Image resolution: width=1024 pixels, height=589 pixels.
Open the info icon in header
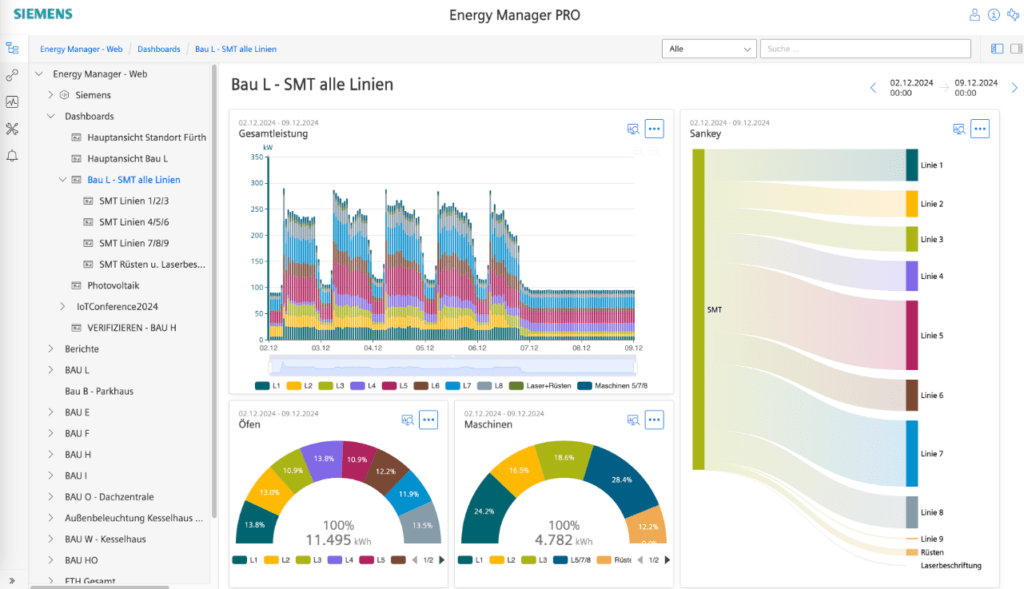coord(994,14)
